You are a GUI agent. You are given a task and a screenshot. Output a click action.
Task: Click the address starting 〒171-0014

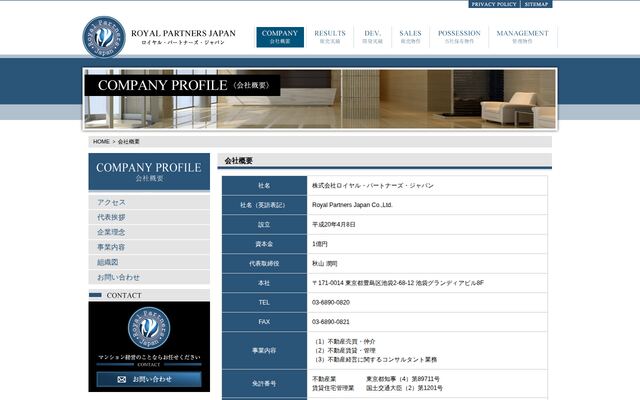click(x=398, y=283)
